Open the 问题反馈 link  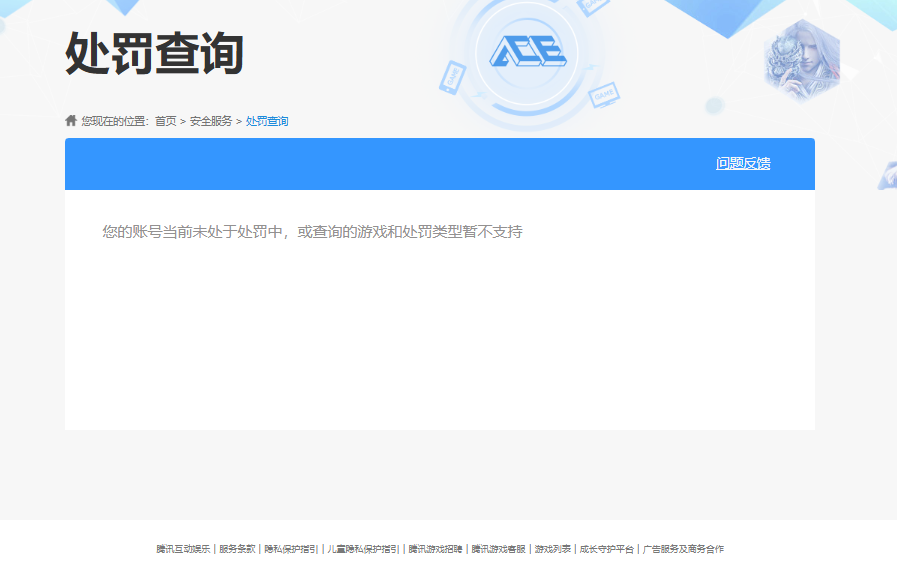click(x=743, y=164)
